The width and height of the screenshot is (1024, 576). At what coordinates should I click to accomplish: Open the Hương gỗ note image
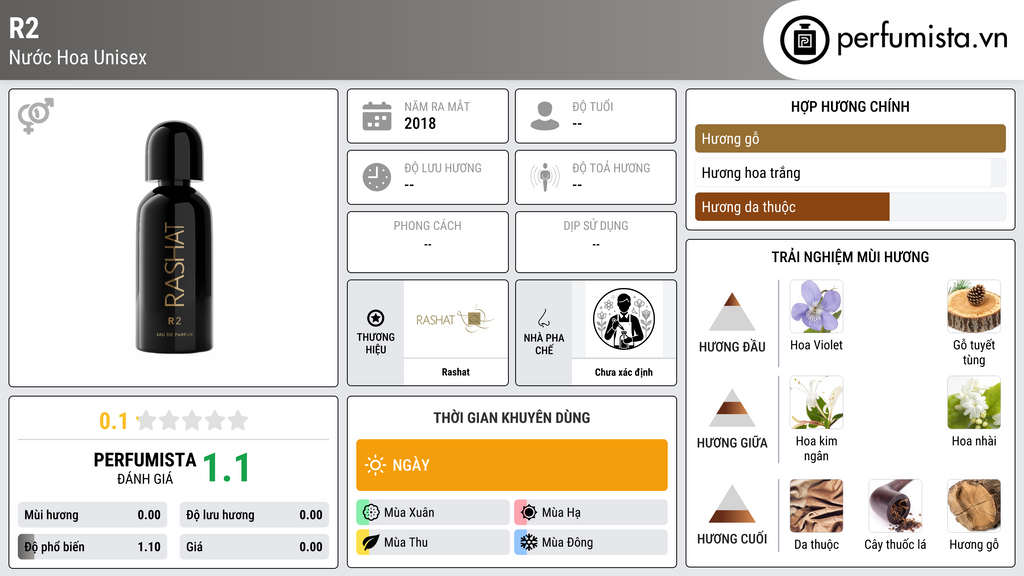point(974,506)
